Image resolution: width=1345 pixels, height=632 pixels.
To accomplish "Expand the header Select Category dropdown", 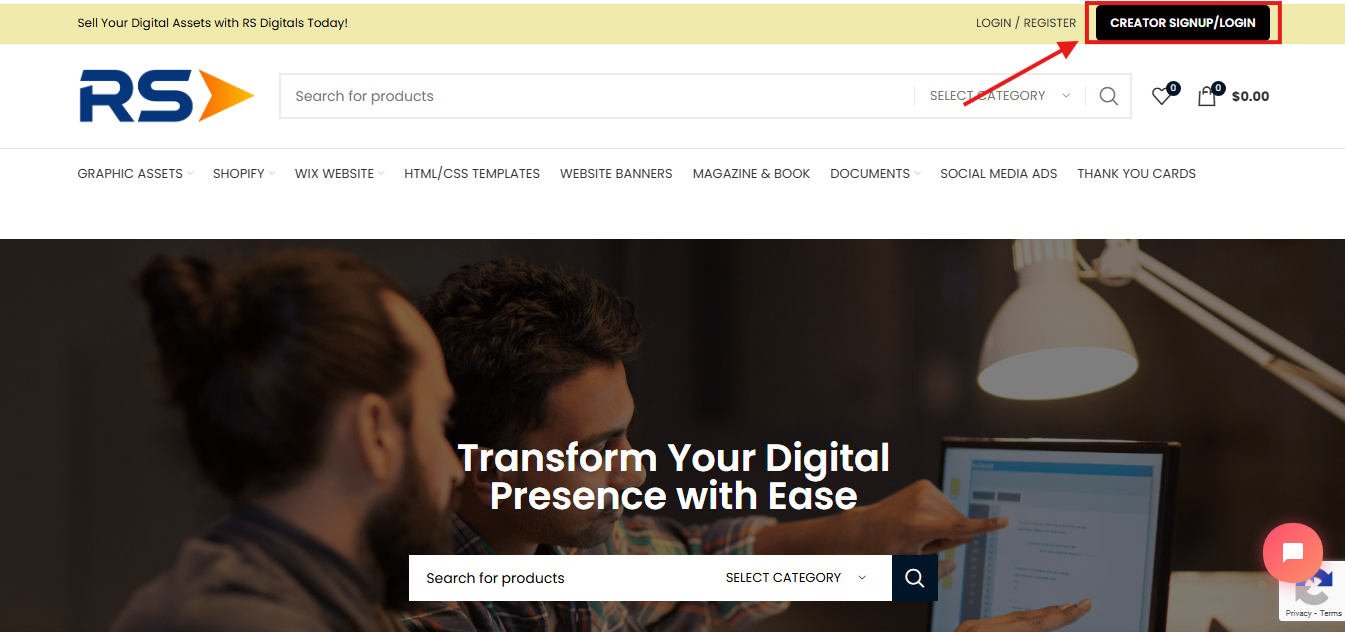I will click(x=999, y=96).
